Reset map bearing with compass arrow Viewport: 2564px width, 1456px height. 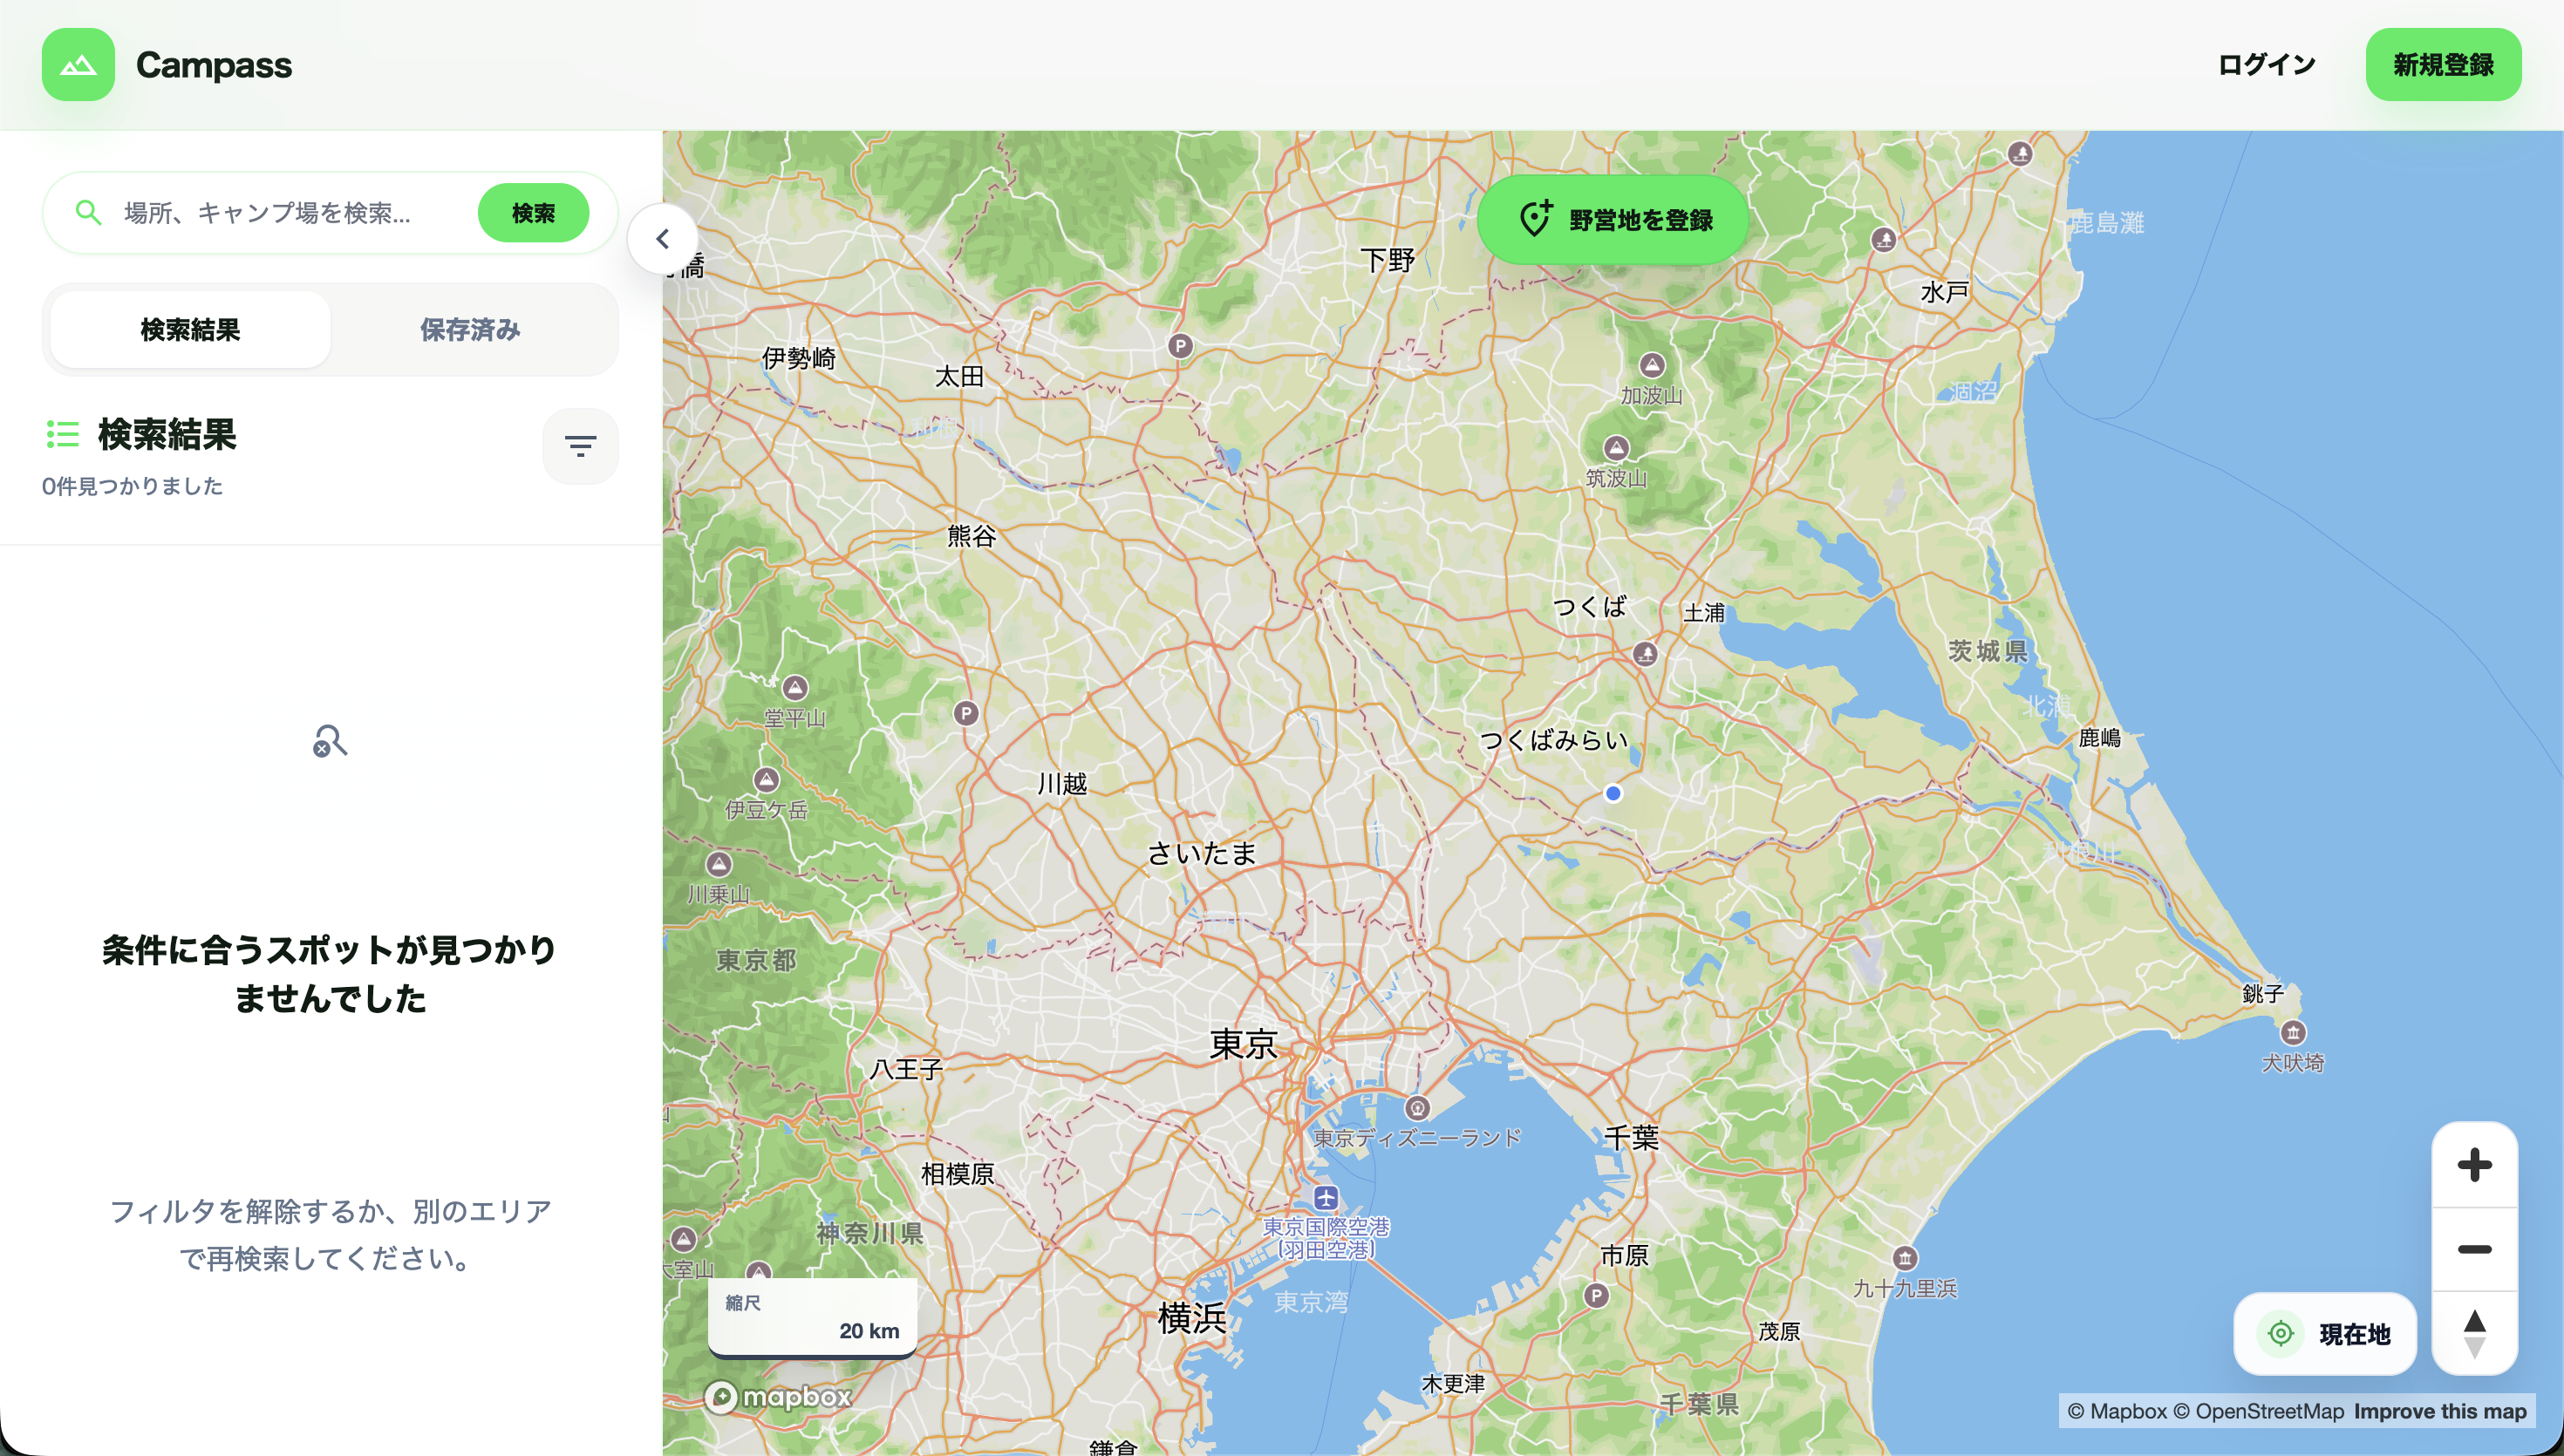click(2474, 1333)
